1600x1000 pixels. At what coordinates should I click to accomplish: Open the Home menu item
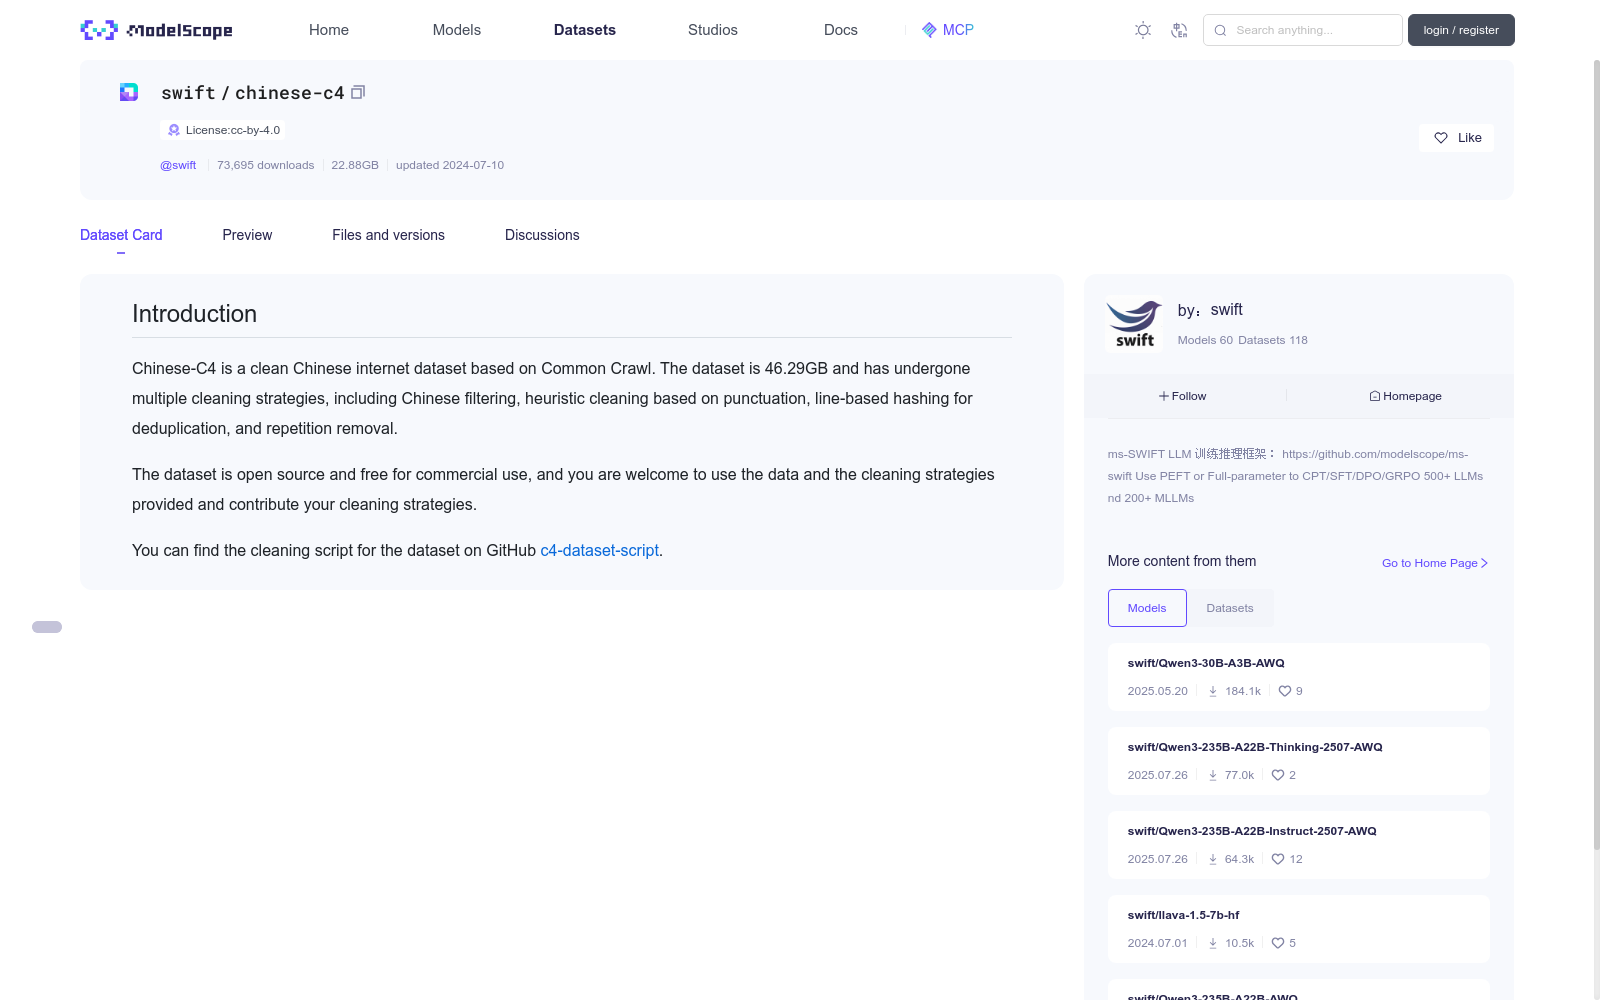pyautogui.click(x=329, y=30)
